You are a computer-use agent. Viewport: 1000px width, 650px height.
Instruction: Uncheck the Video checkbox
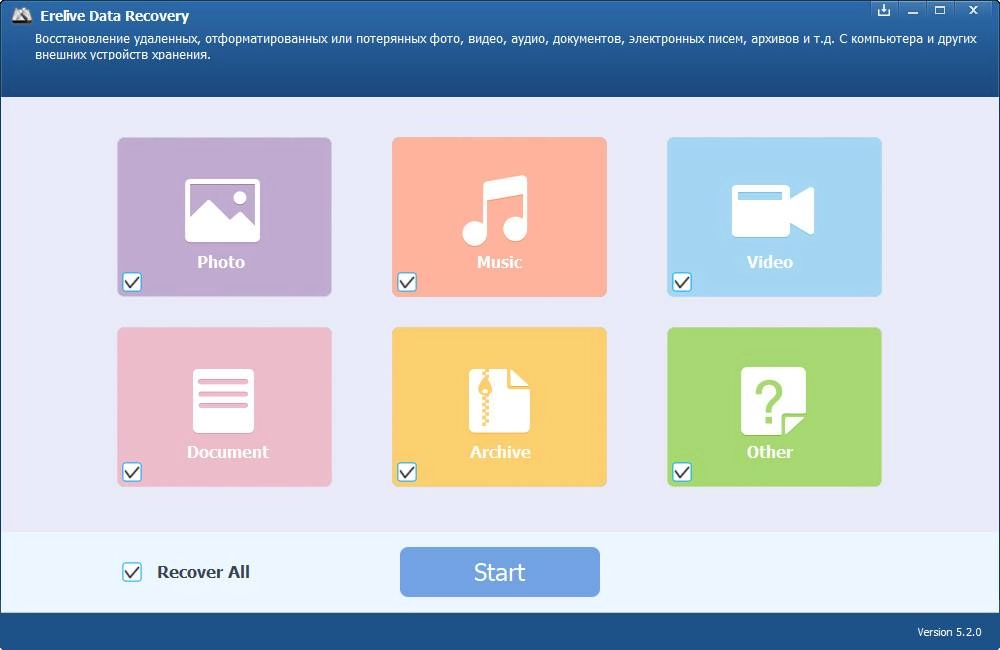682,282
